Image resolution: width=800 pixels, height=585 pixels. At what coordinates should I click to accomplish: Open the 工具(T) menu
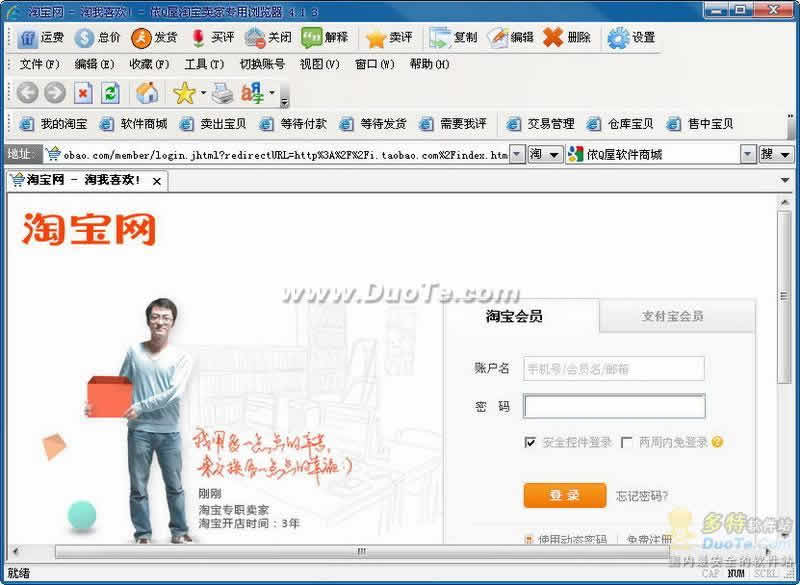204,64
